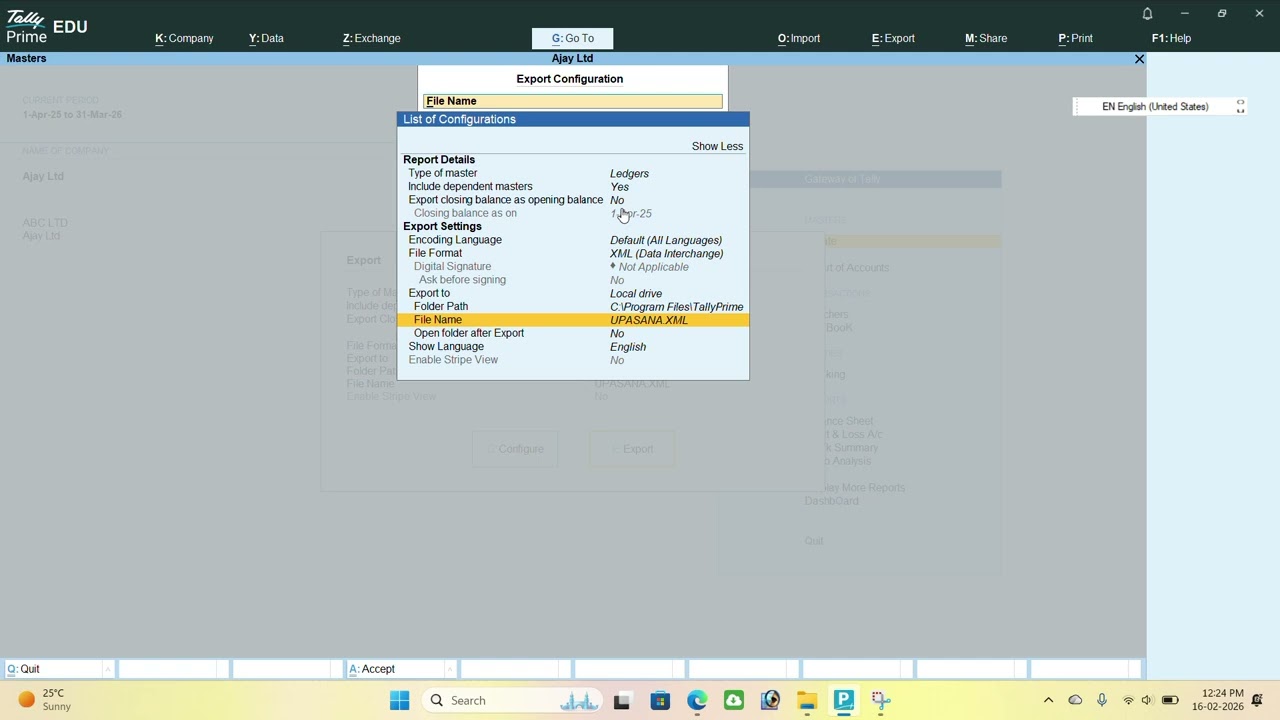Select Export closing balance as opening balance
Image resolution: width=1280 pixels, height=720 pixels.
[573, 200]
